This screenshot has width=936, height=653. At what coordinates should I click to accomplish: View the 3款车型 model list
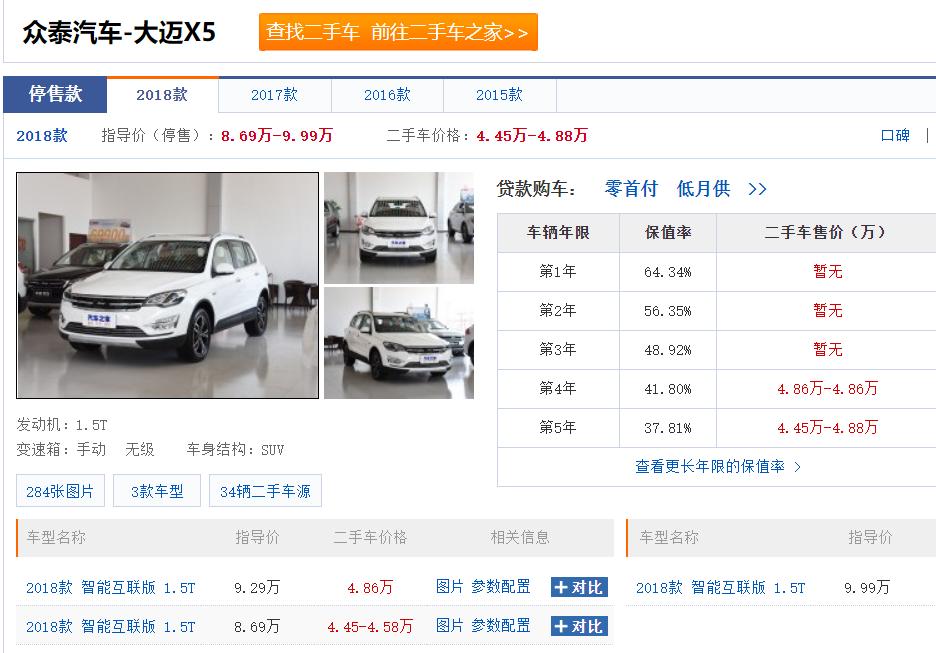156,491
